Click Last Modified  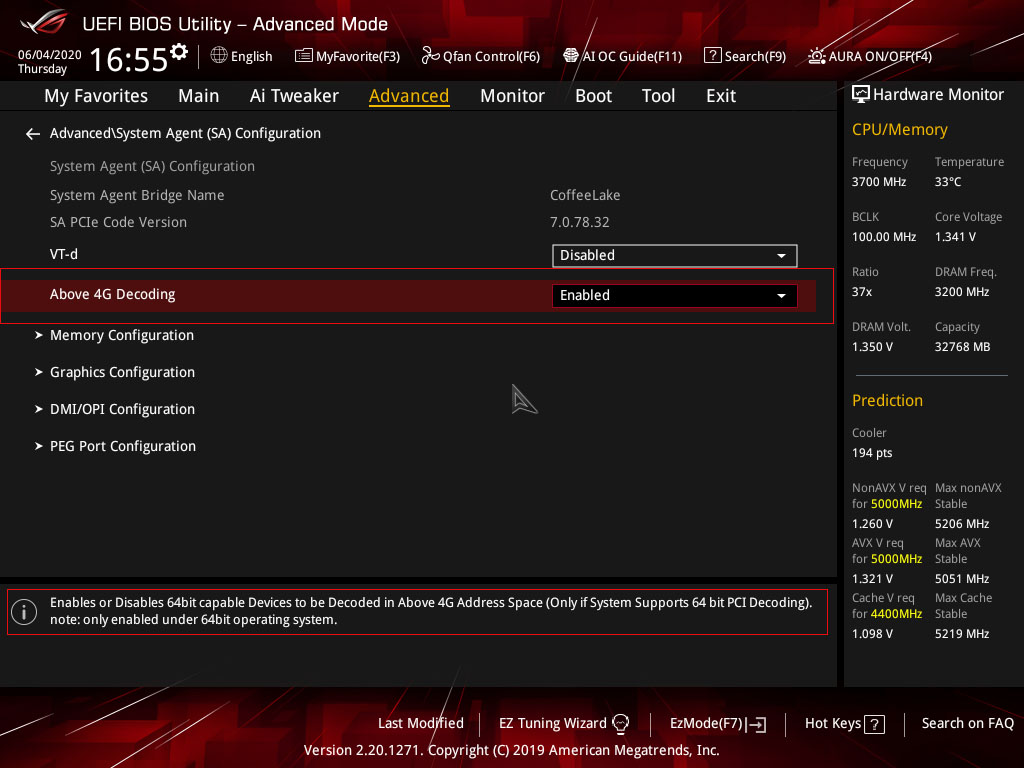point(421,724)
